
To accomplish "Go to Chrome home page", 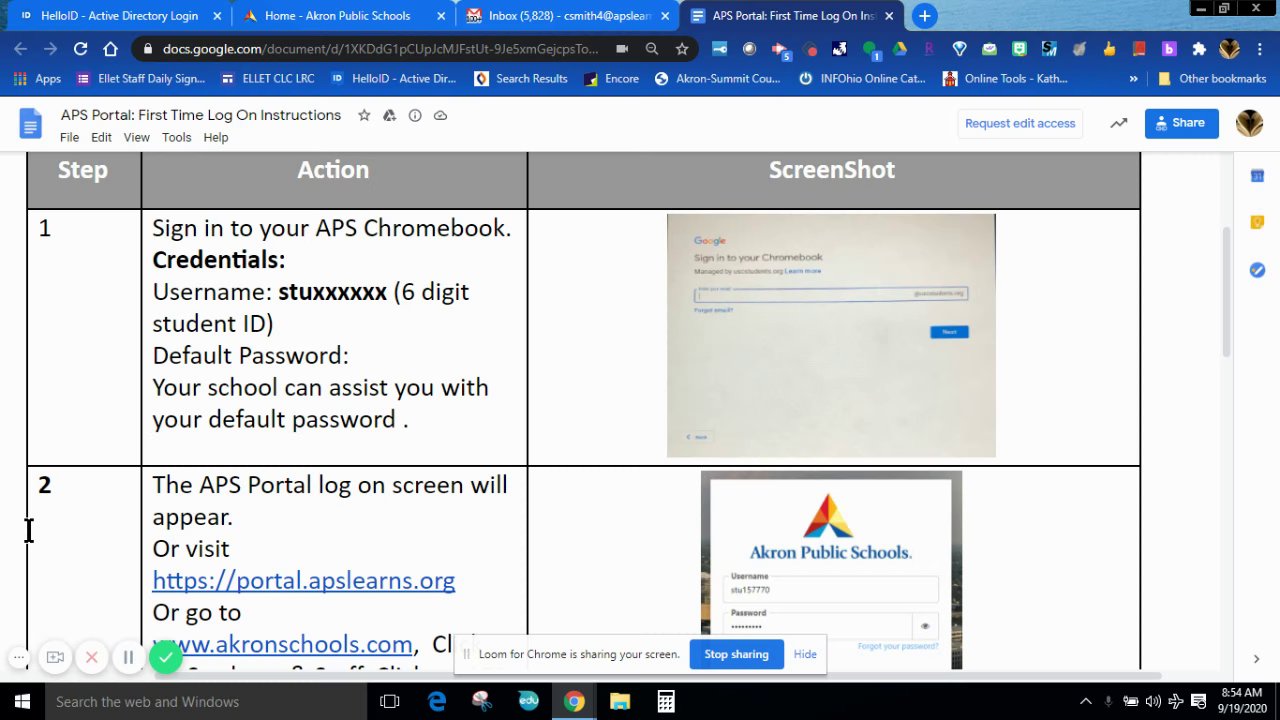I will pyautogui.click(x=110, y=49).
